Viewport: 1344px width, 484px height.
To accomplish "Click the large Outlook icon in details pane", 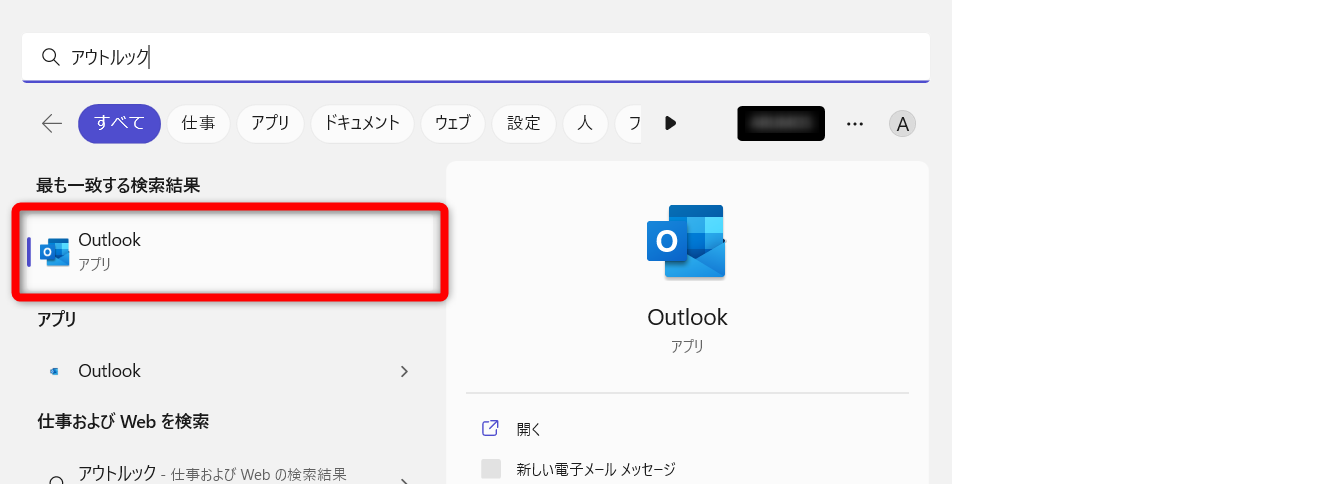I will click(x=686, y=243).
